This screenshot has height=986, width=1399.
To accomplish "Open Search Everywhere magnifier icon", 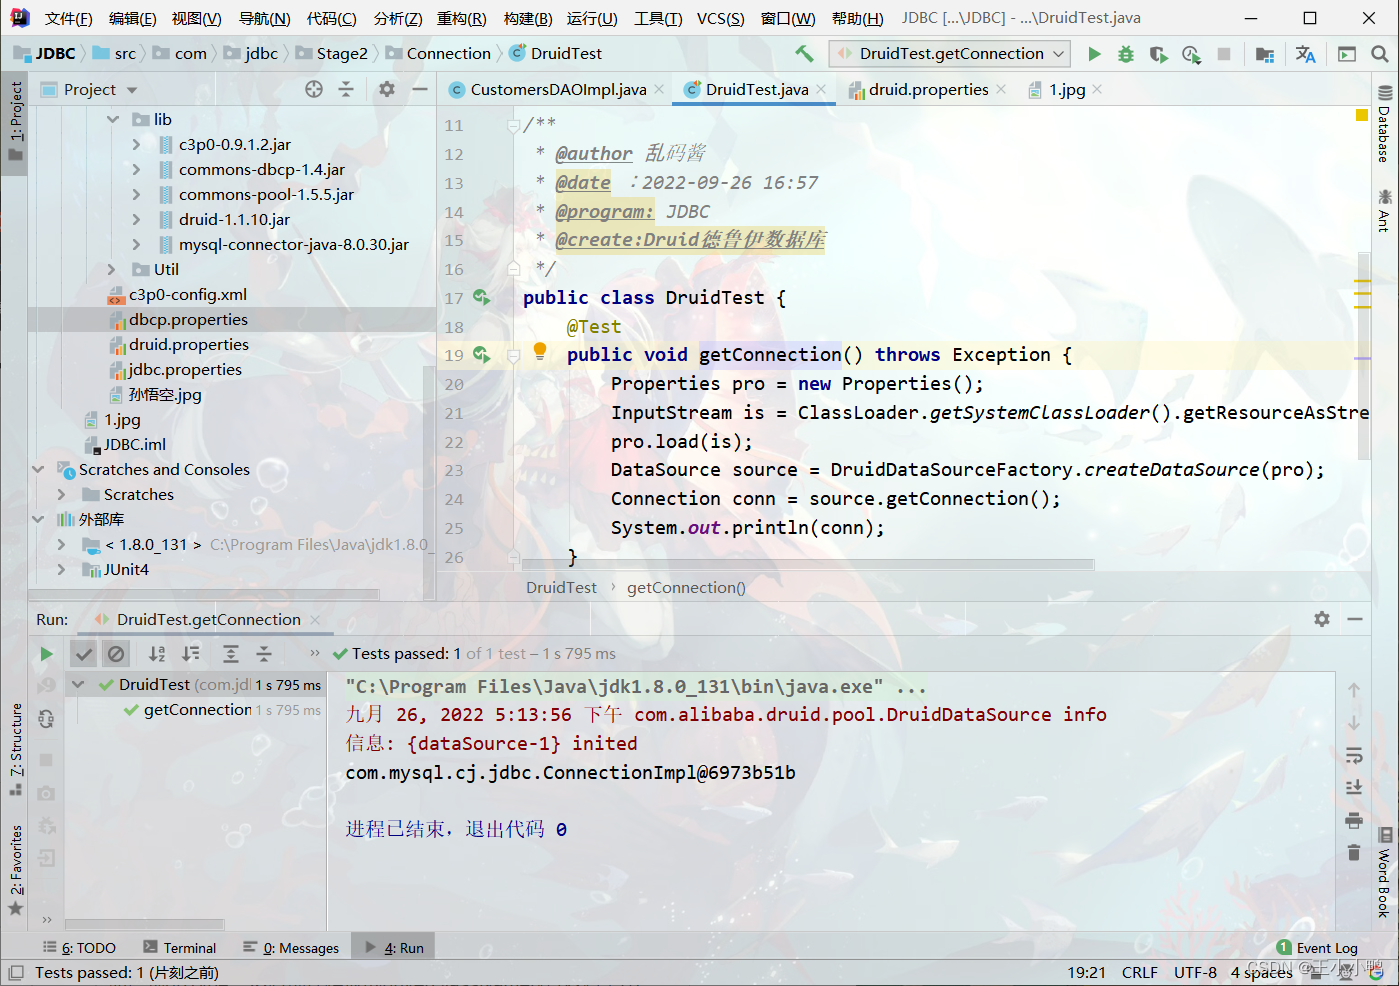I will [x=1379, y=54].
